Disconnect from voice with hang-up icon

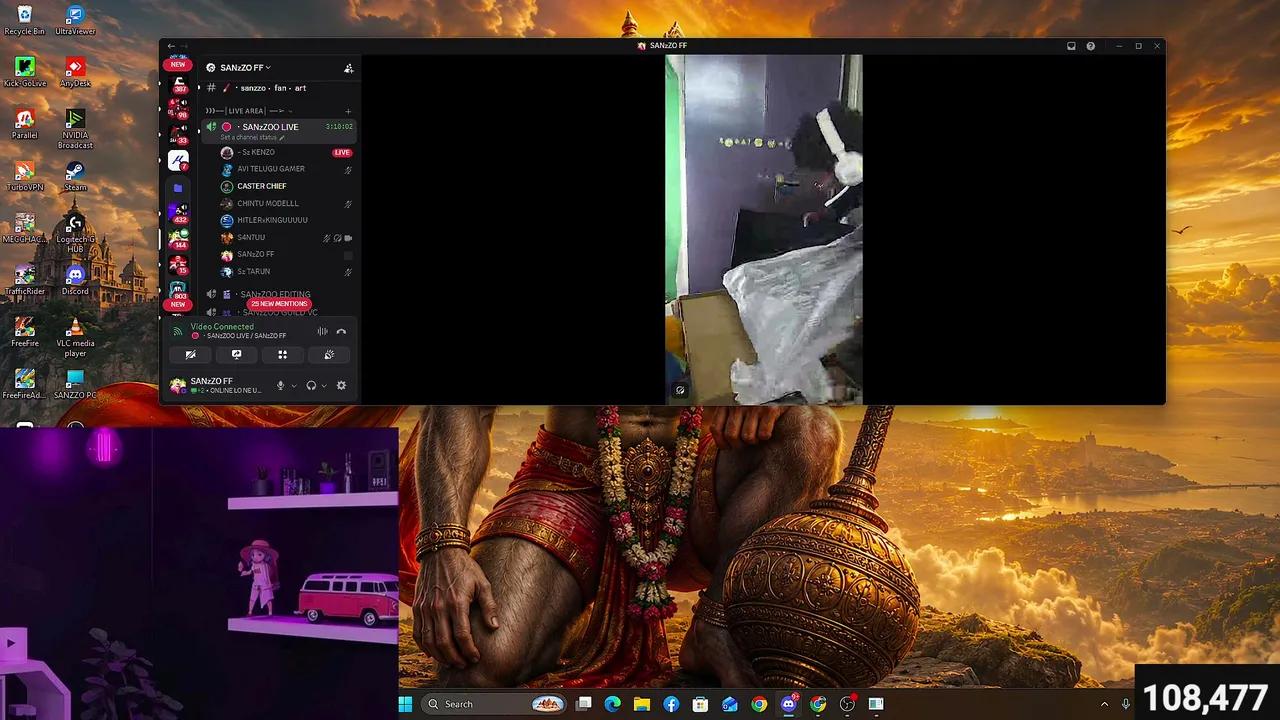click(x=341, y=331)
